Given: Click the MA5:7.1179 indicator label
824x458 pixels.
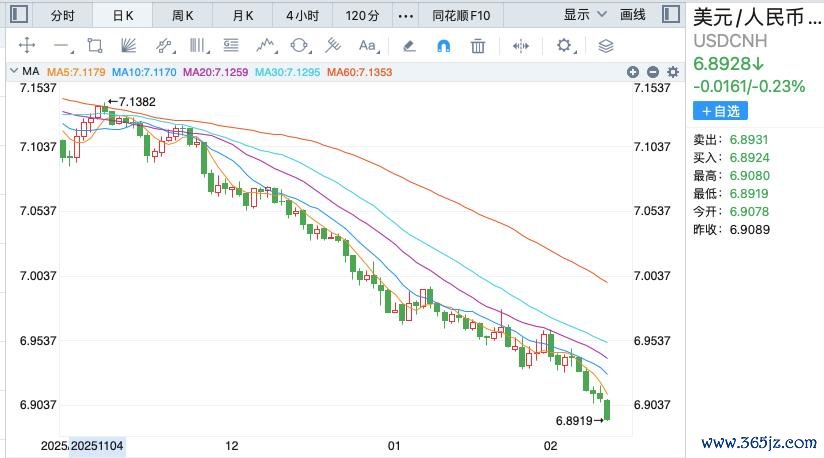Looking at the screenshot, I should [76, 72].
